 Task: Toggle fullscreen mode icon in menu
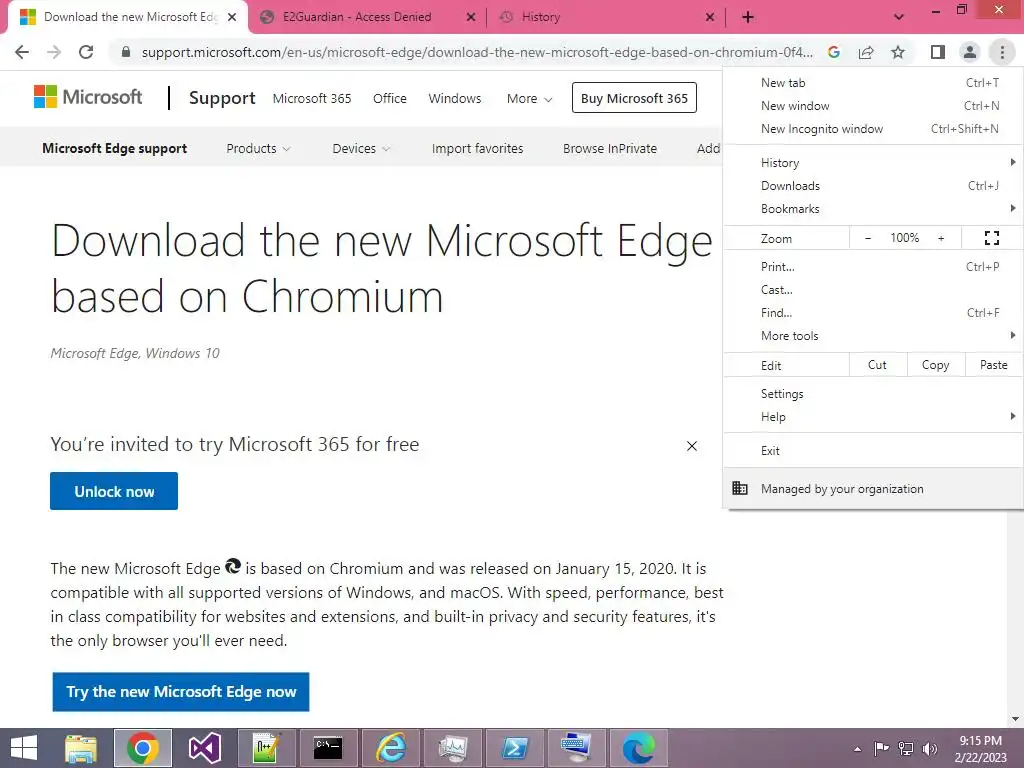click(x=991, y=238)
